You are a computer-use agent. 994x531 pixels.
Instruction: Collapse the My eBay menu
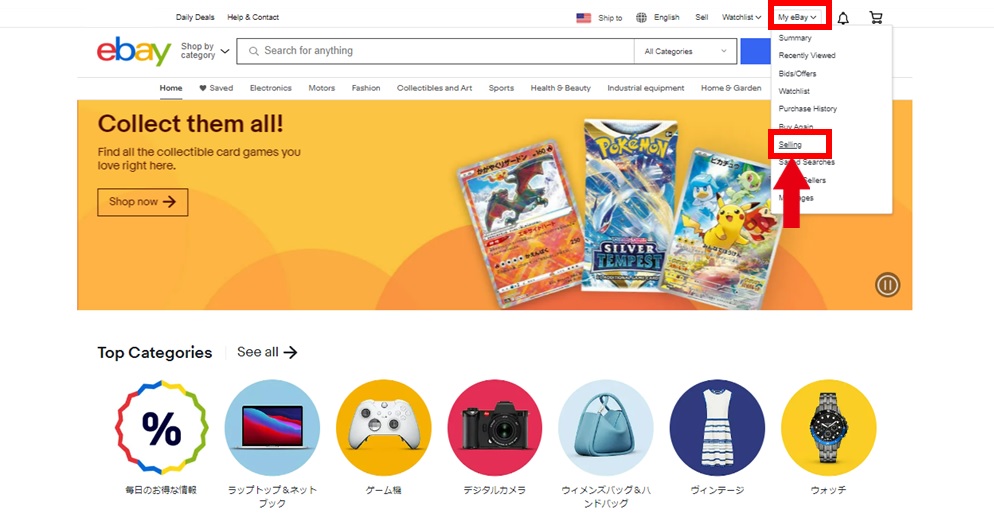pyautogui.click(x=797, y=17)
